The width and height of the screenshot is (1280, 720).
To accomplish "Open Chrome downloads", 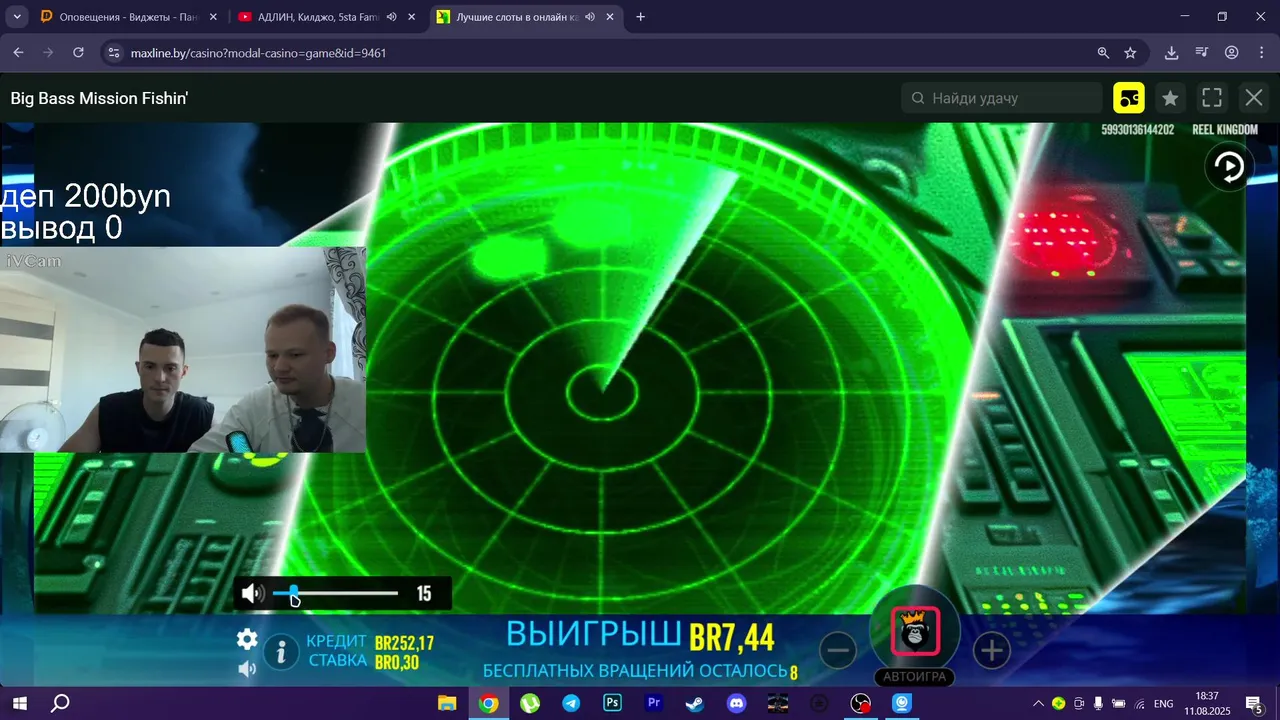I will 1172,53.
